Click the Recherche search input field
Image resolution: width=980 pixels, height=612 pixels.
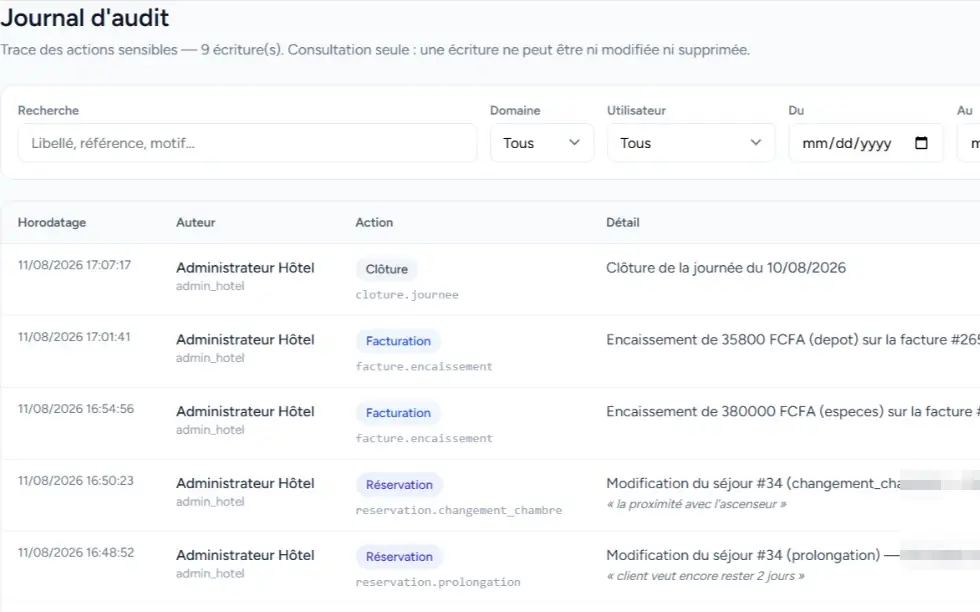pyautogui.click(x=248, y=143)
